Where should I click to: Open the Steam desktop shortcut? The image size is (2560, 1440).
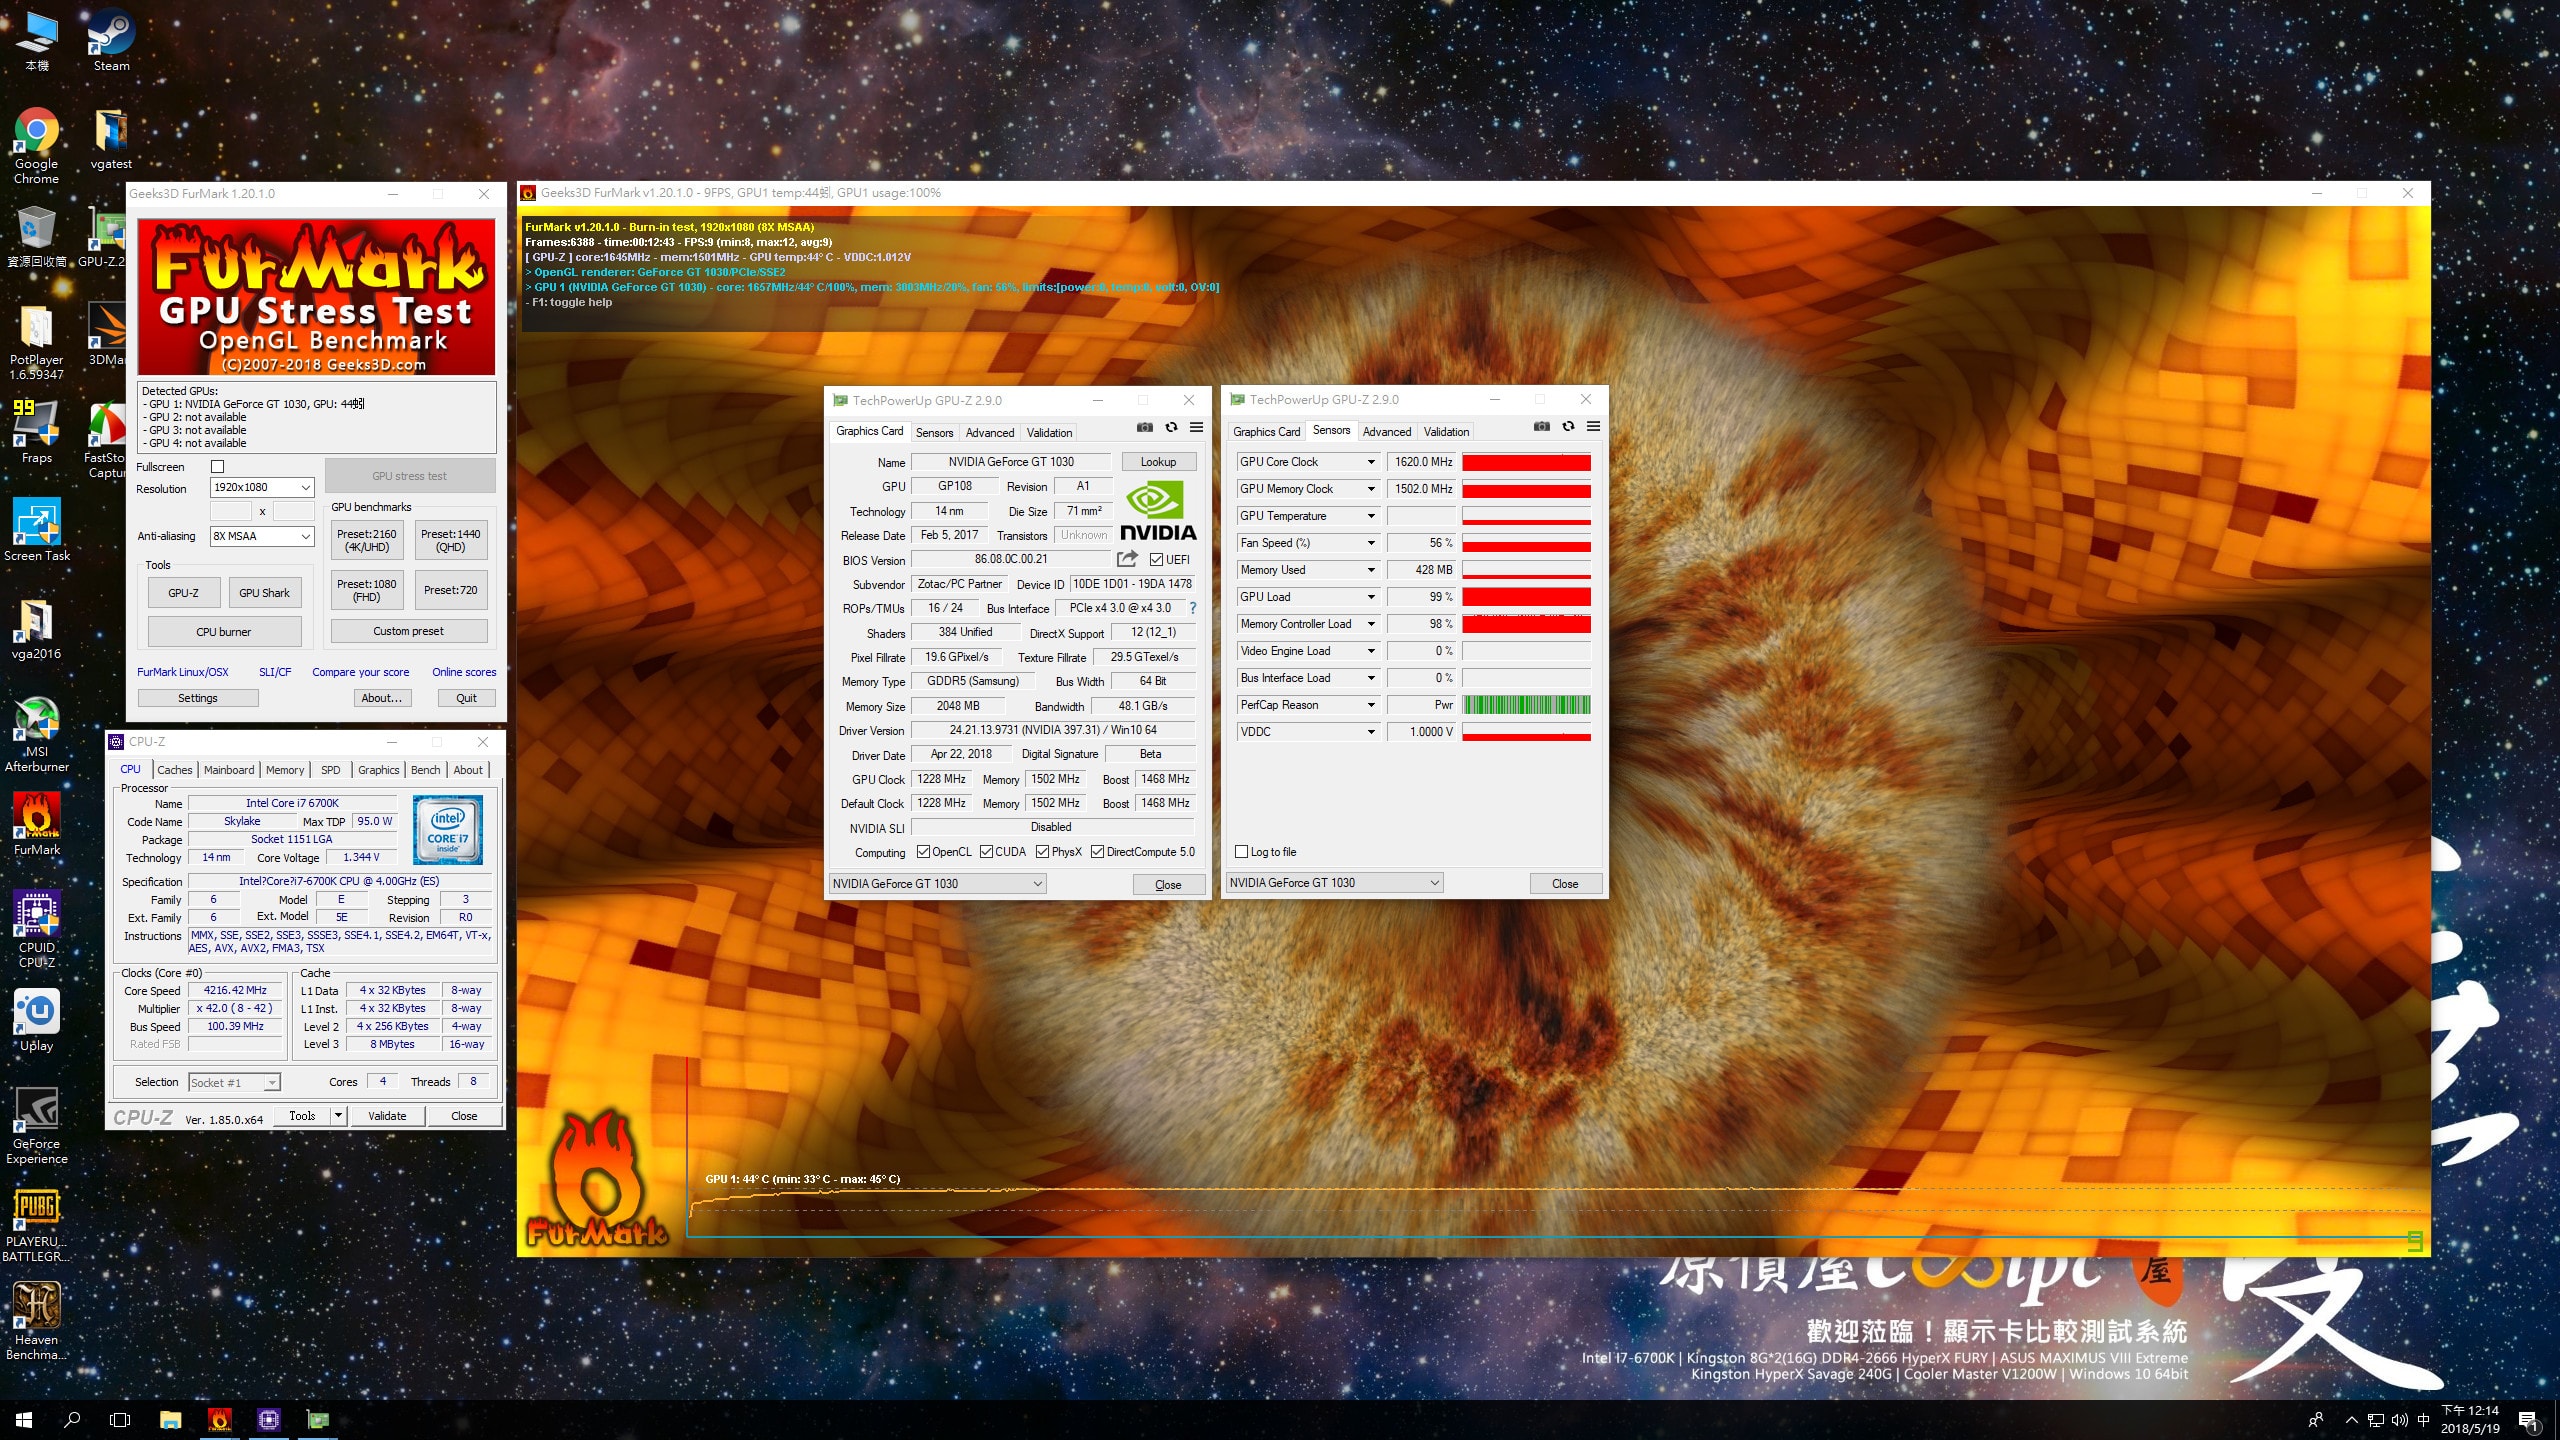111,40
